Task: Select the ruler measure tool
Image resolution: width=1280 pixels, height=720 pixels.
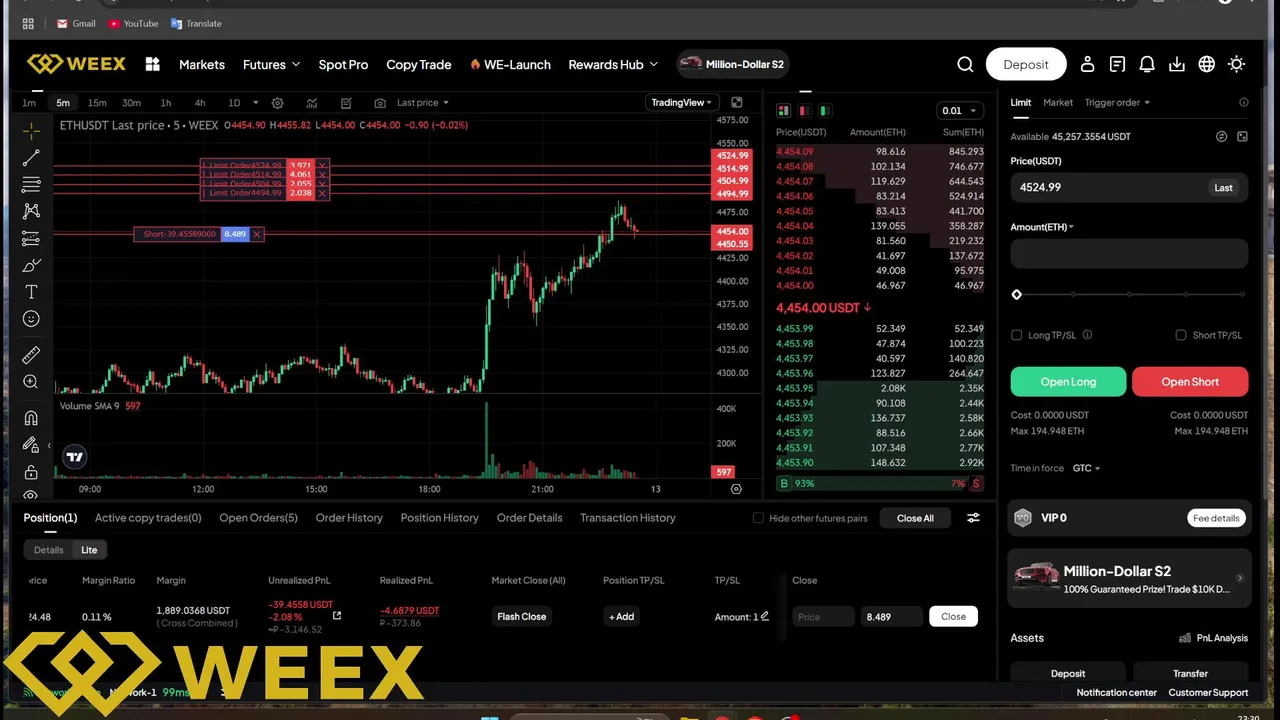Action: [31, 355]
